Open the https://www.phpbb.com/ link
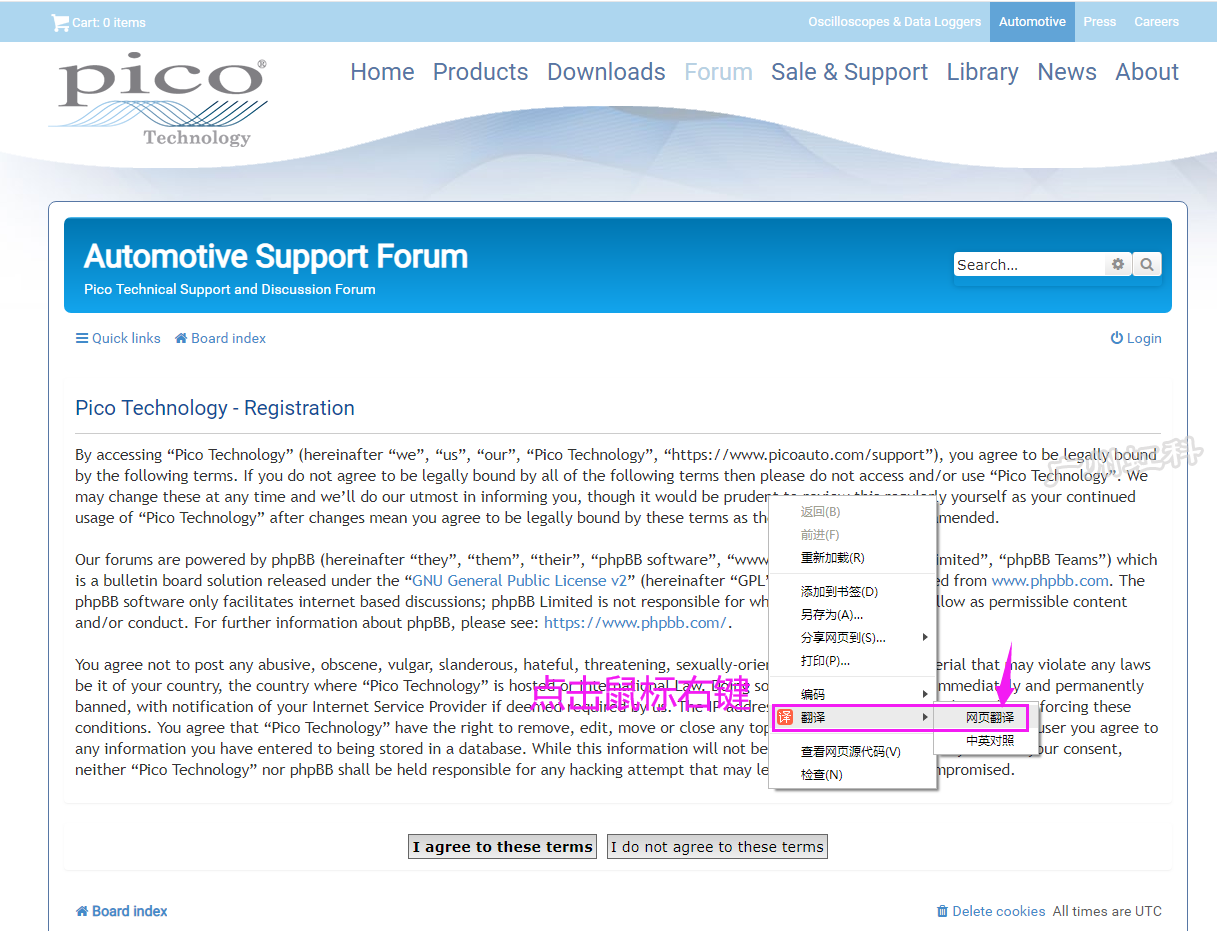1217x931 pixels. (x=635, y=623)
